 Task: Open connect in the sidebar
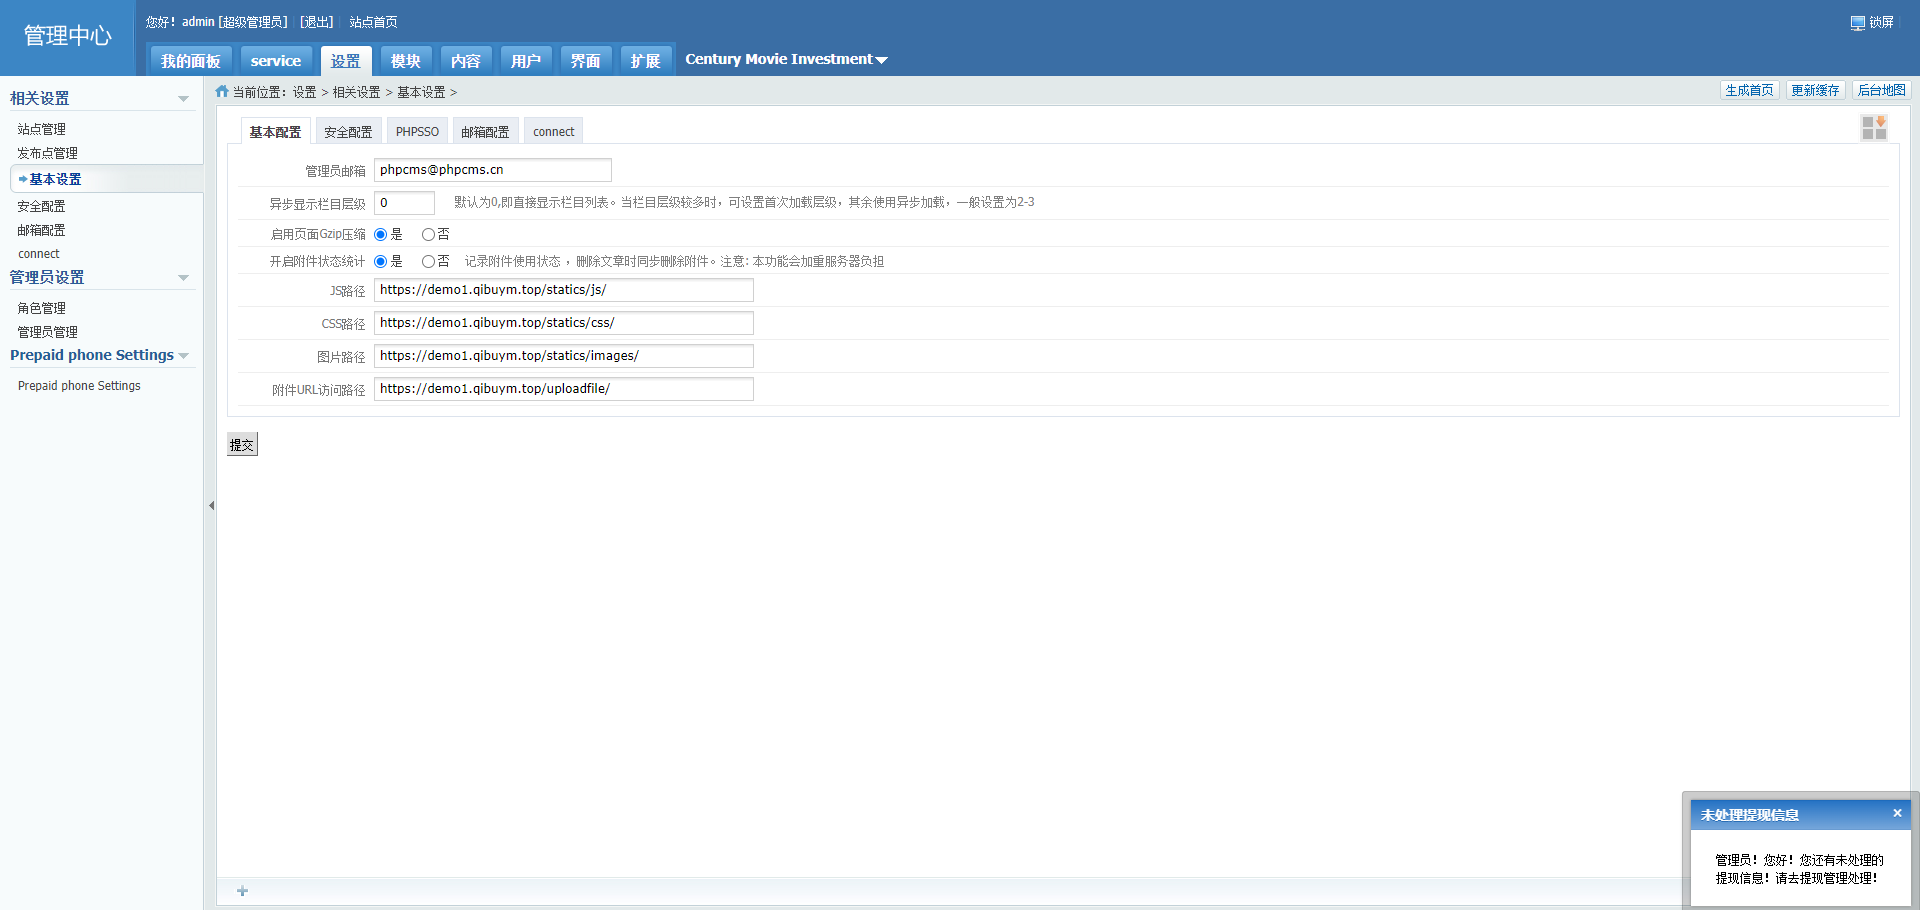(x=39, y=254)
